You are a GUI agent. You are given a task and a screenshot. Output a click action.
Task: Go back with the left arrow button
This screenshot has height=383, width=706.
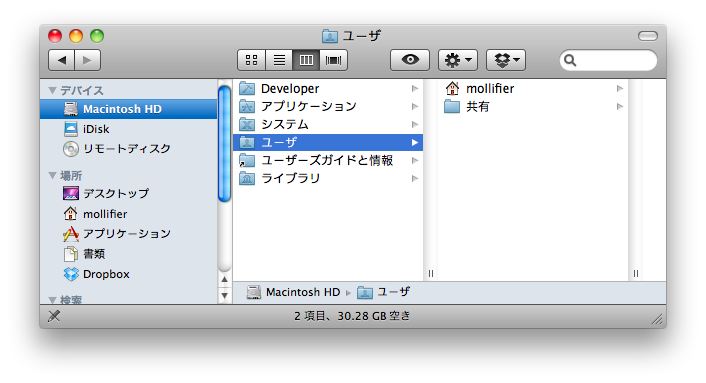click(62, 60)
